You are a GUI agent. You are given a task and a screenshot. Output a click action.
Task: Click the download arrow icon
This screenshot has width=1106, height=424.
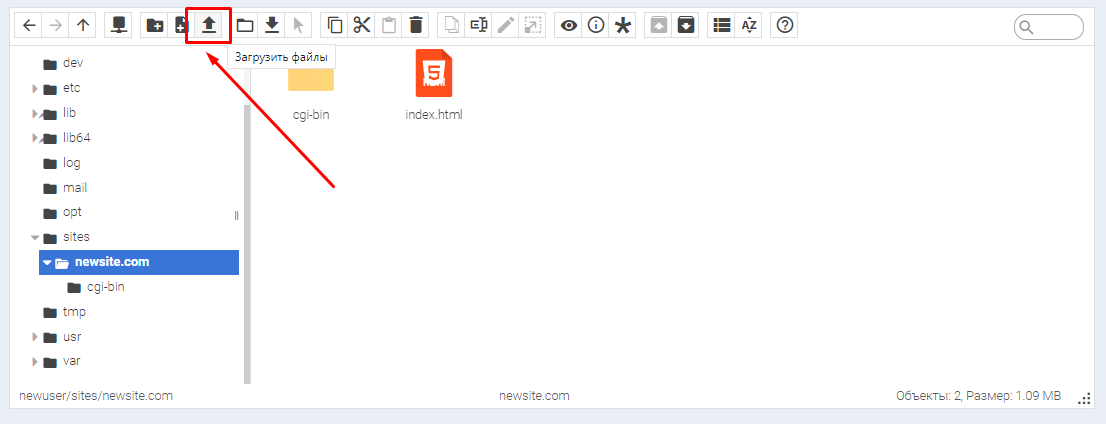pos(271,26)
